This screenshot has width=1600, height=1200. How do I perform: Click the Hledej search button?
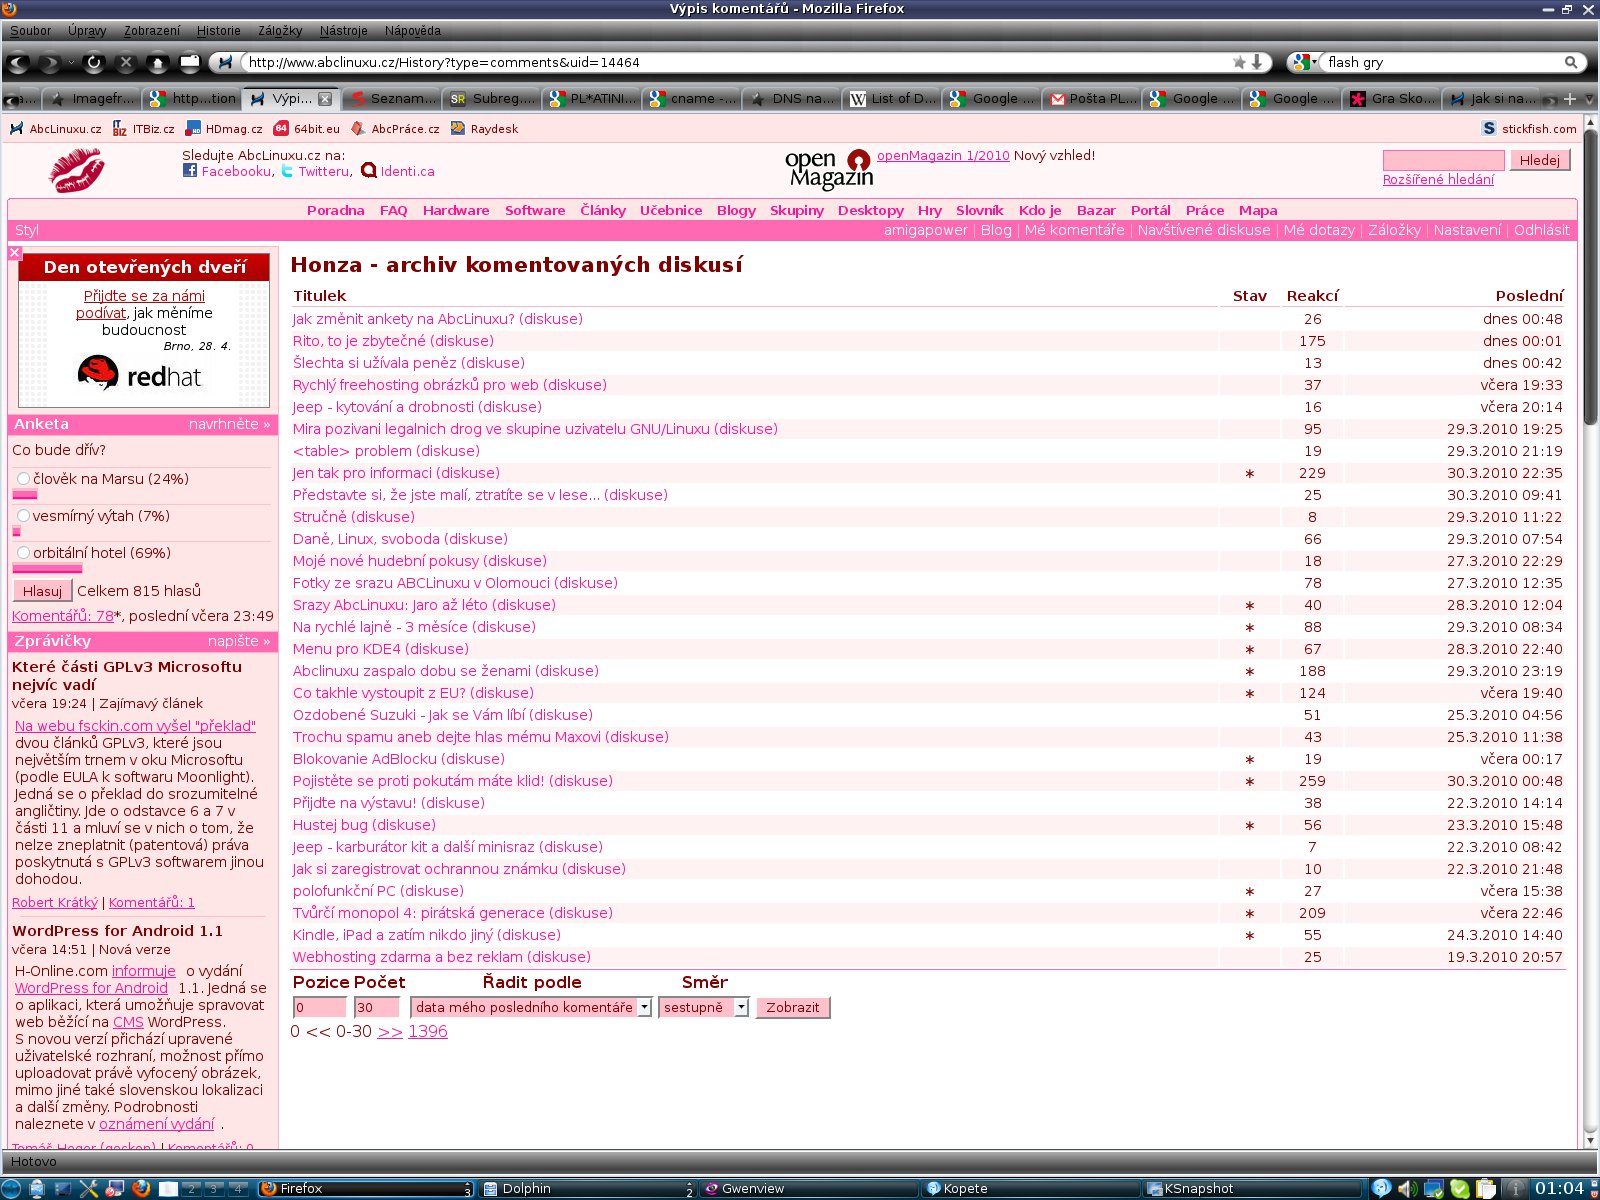pyautogui.click(x=1540, y=160)
